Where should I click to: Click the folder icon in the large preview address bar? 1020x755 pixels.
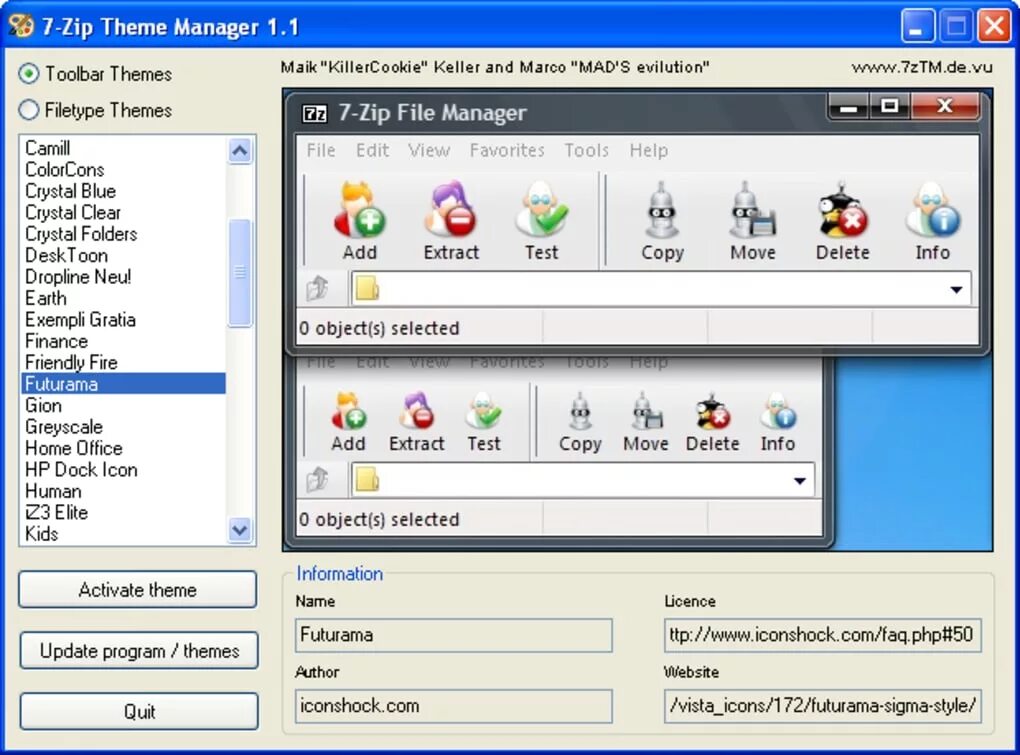click(x=368, y=289)
